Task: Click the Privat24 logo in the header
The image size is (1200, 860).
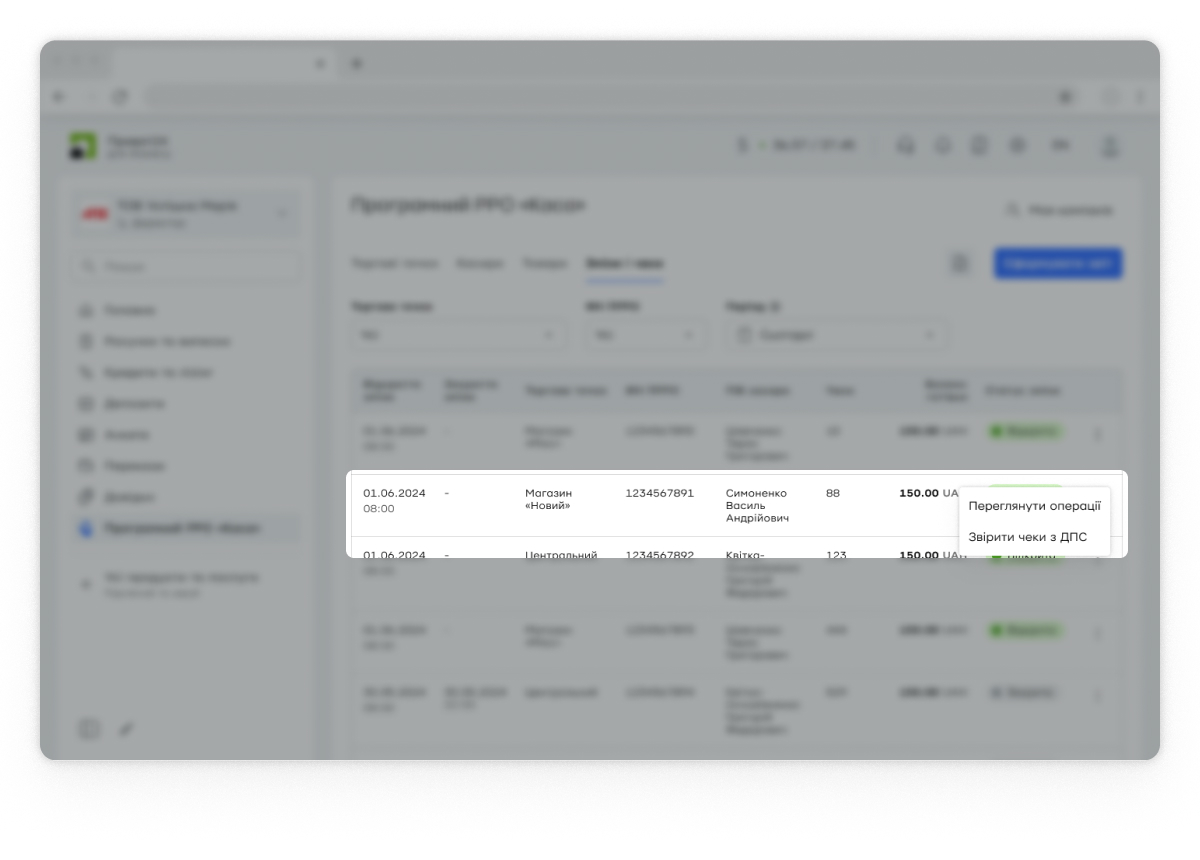Action: pyautogui.click(x=83, y=146)
